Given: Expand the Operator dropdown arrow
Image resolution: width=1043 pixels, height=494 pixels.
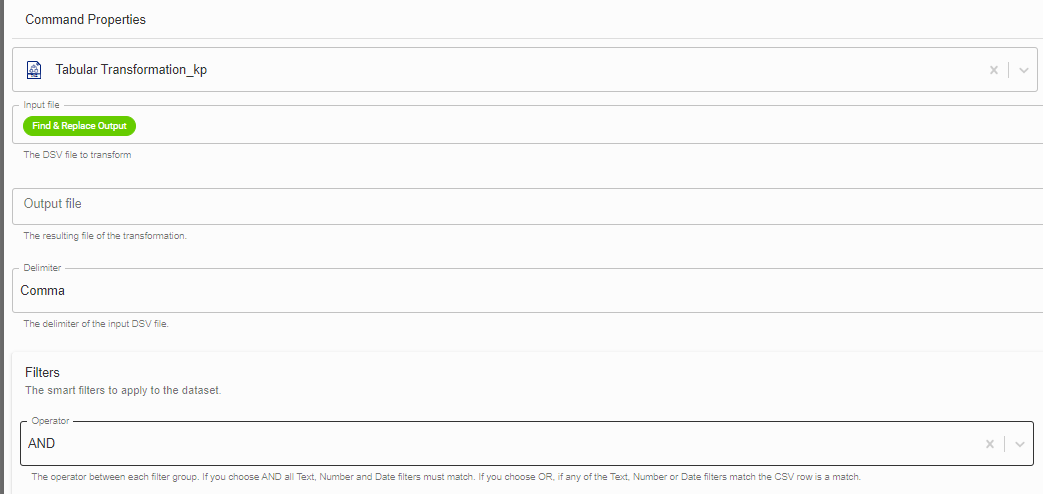Looking at the screenshot, I should click(x=1020, y=444).
